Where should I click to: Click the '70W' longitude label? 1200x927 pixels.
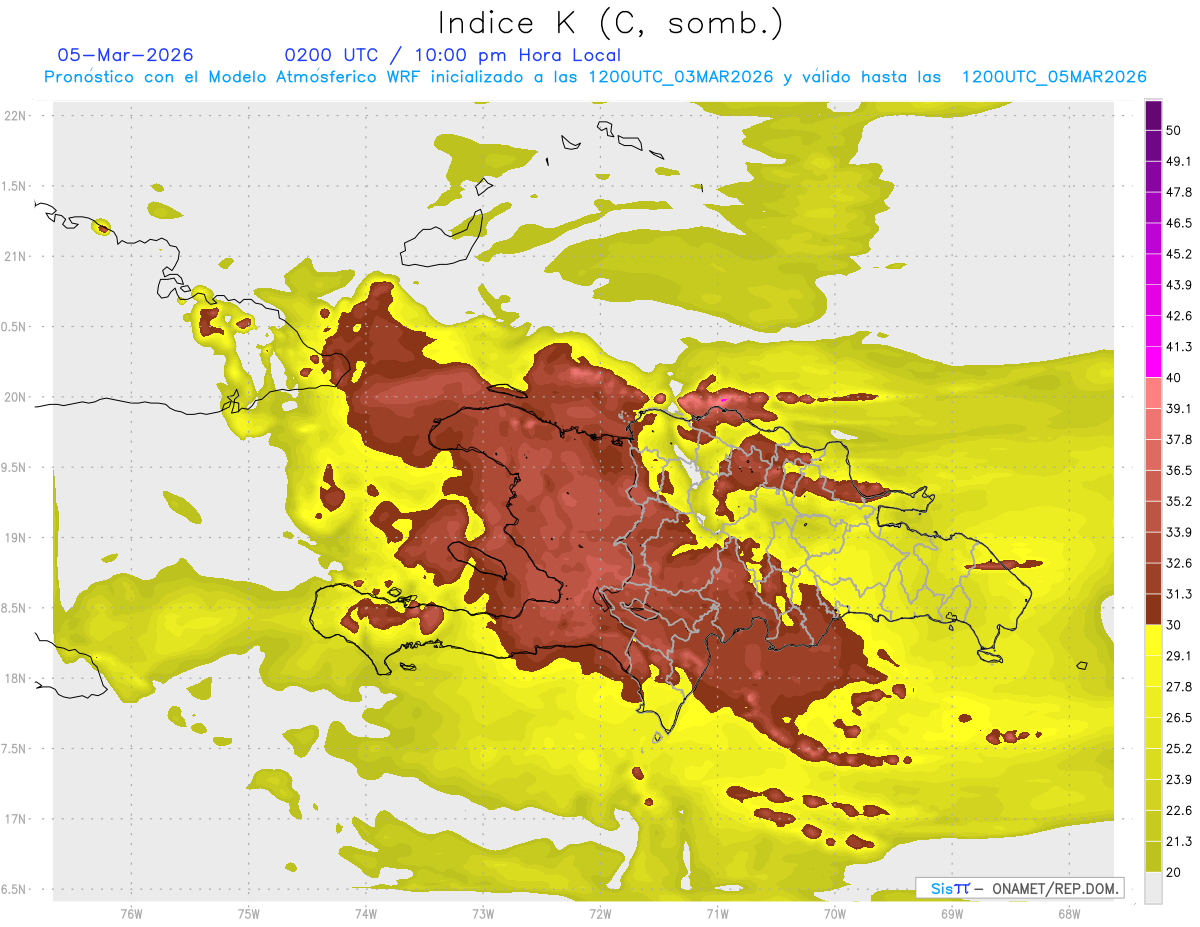pyautogui.click(x=835, y=913)
